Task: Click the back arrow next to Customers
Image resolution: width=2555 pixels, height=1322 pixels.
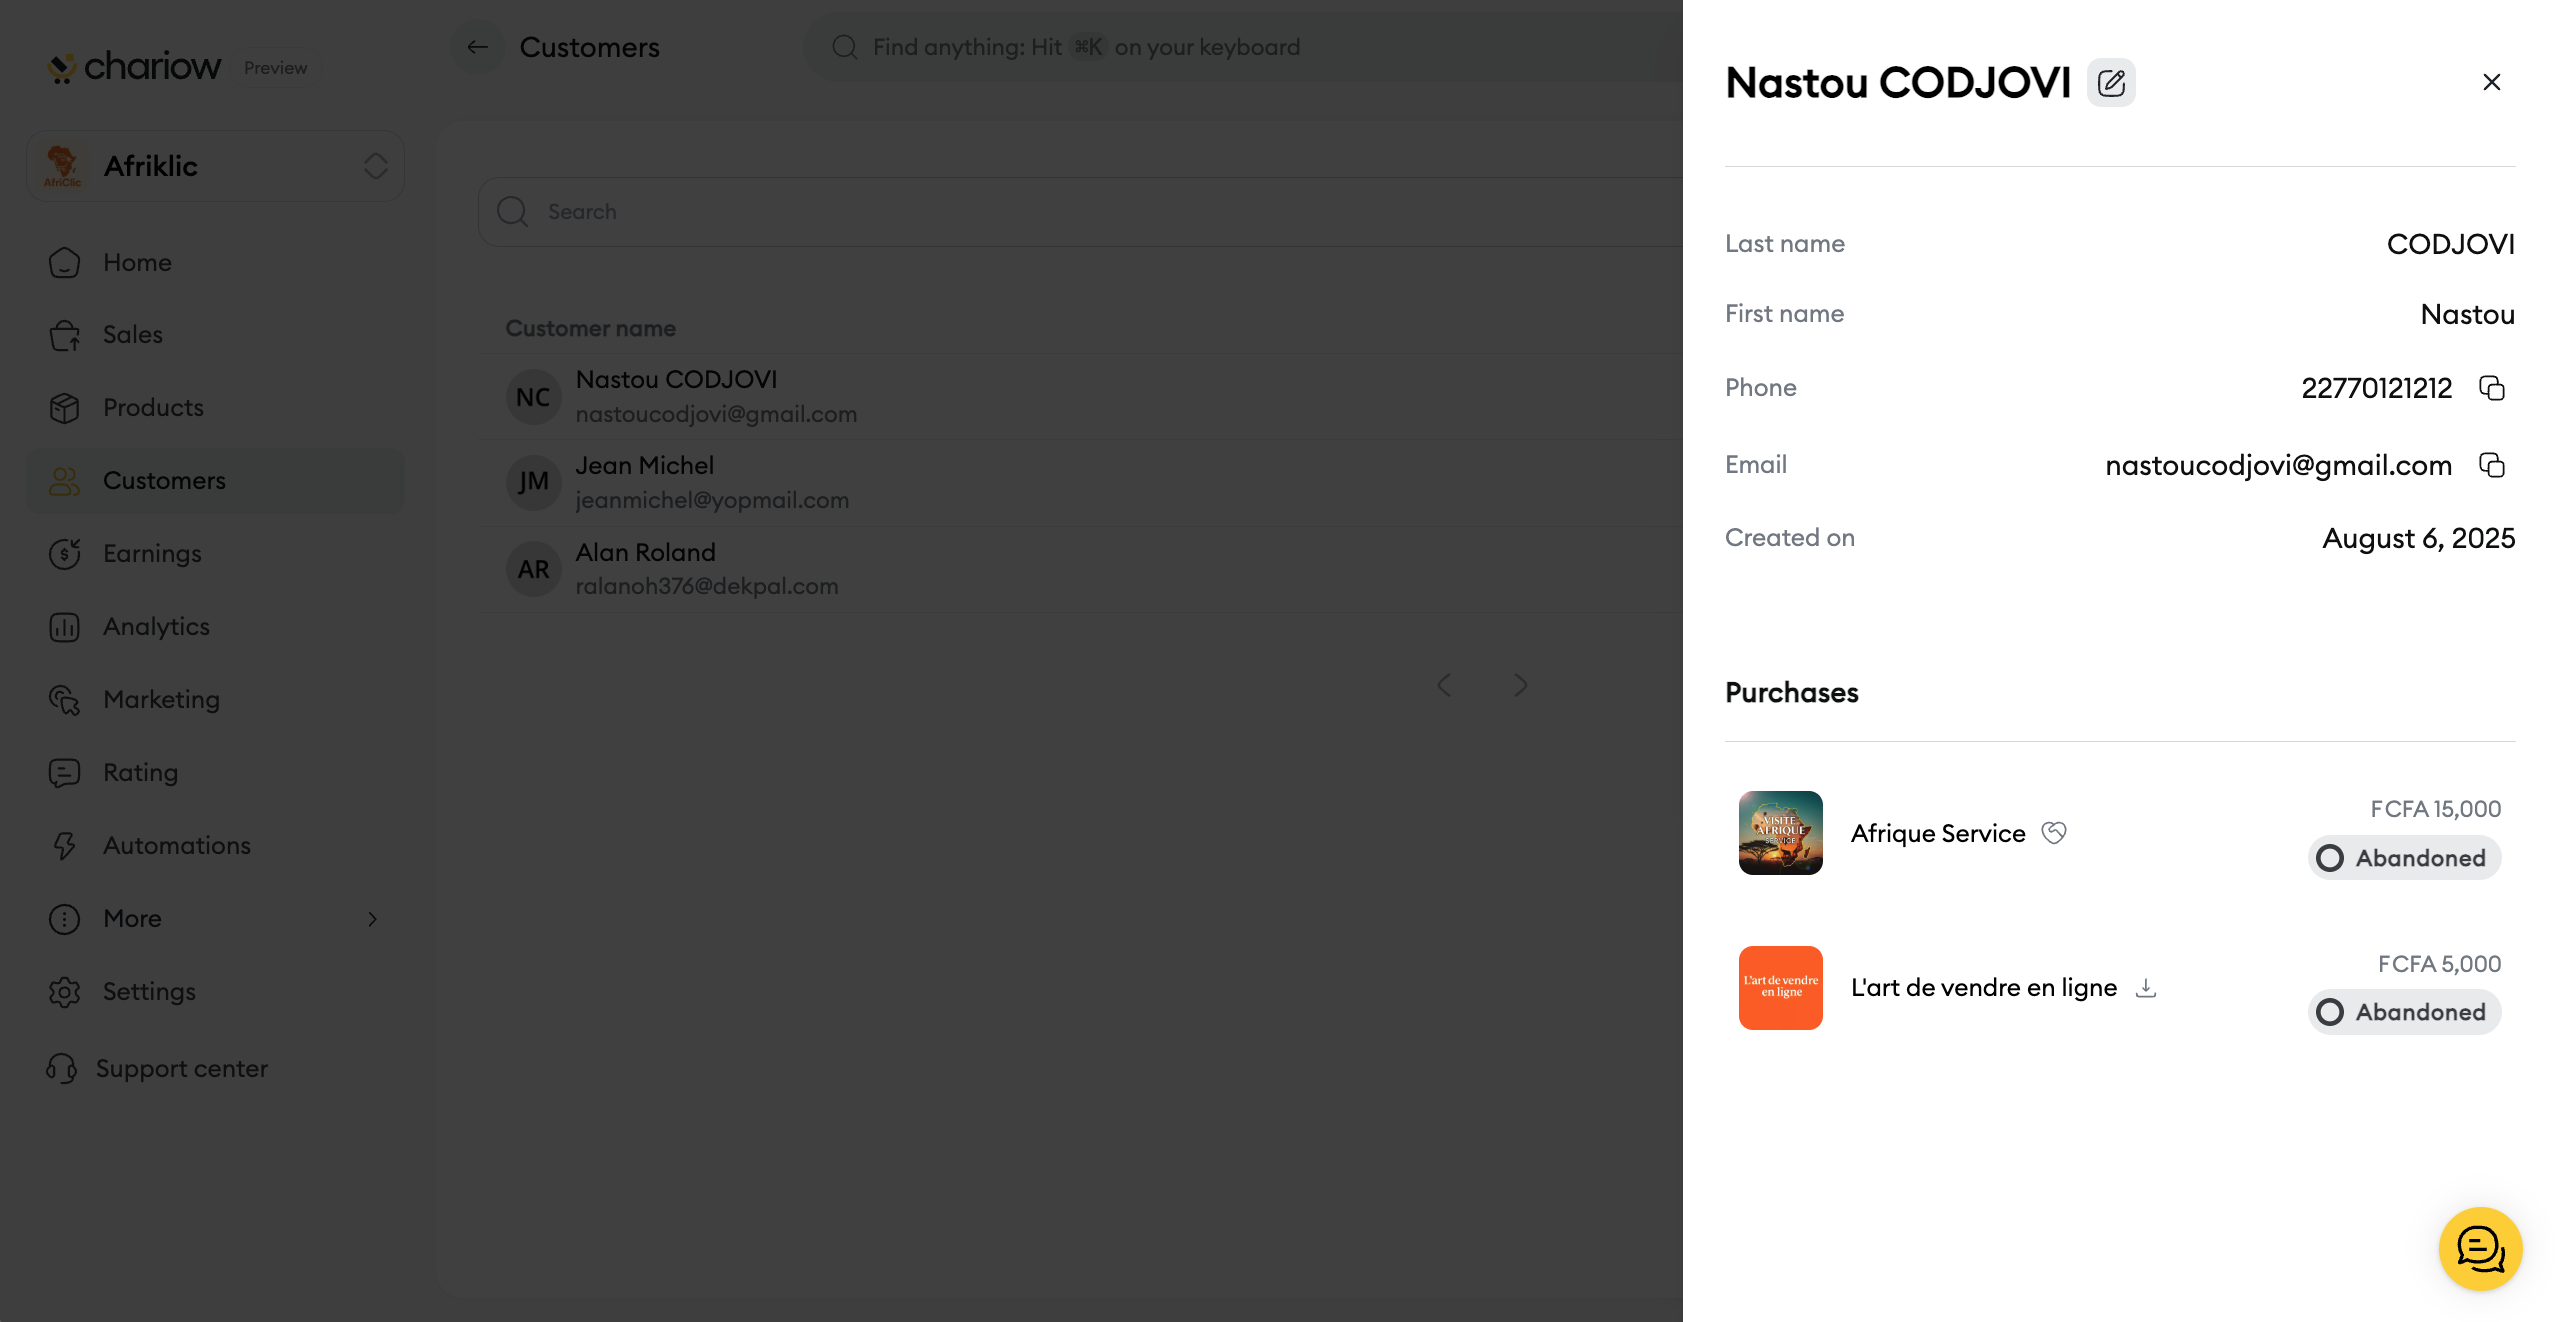Action: (478, 47)
